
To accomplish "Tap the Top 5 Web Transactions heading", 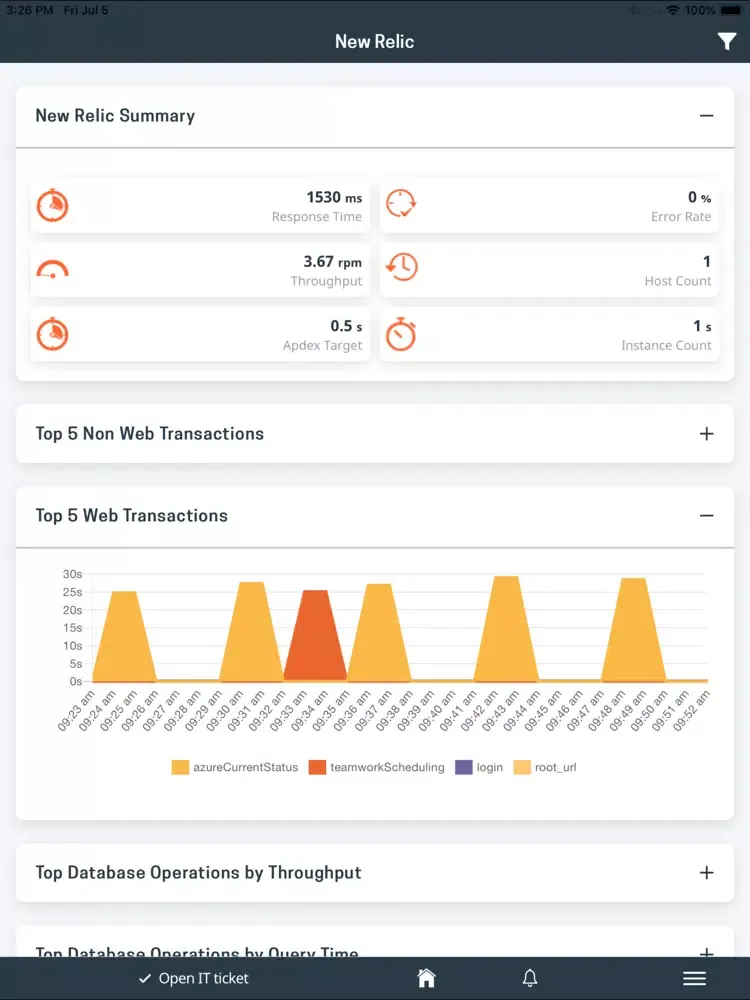I will point(131,515).
